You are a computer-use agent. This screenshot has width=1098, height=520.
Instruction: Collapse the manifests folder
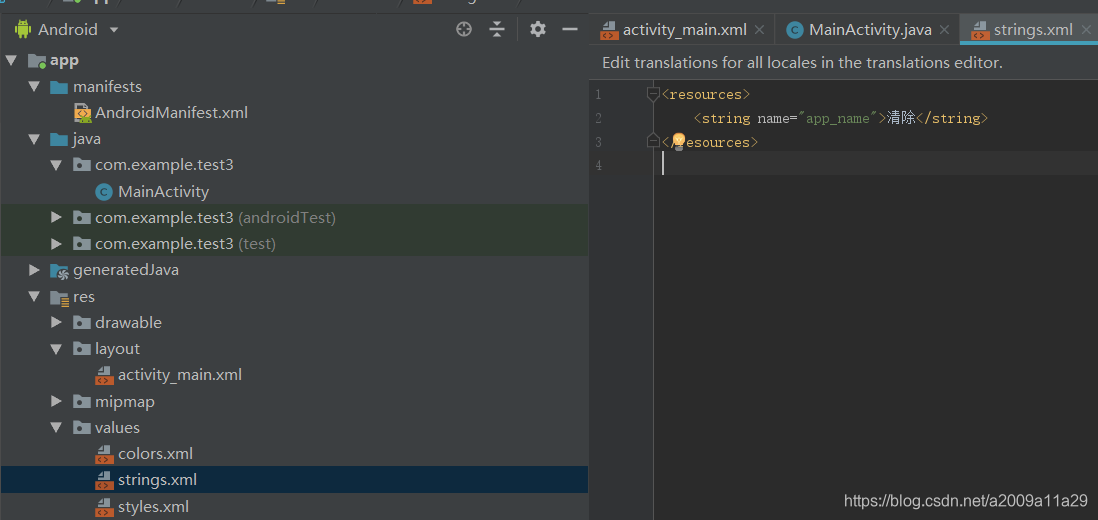click(34, 87)
